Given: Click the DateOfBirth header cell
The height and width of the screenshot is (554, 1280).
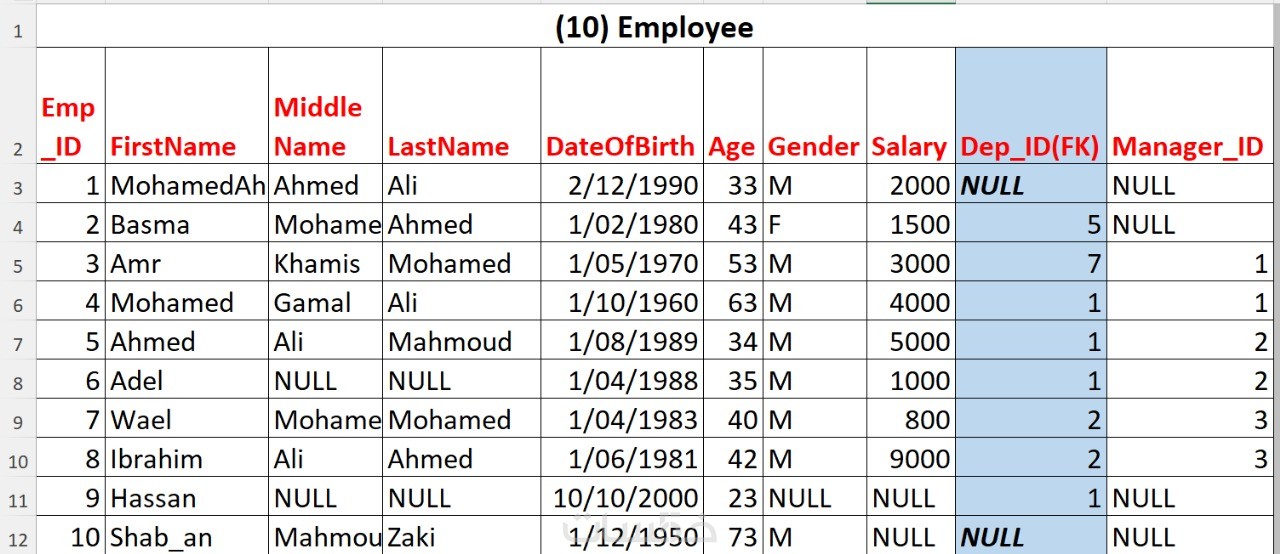Looking at the screenshot, I should 620,147.
